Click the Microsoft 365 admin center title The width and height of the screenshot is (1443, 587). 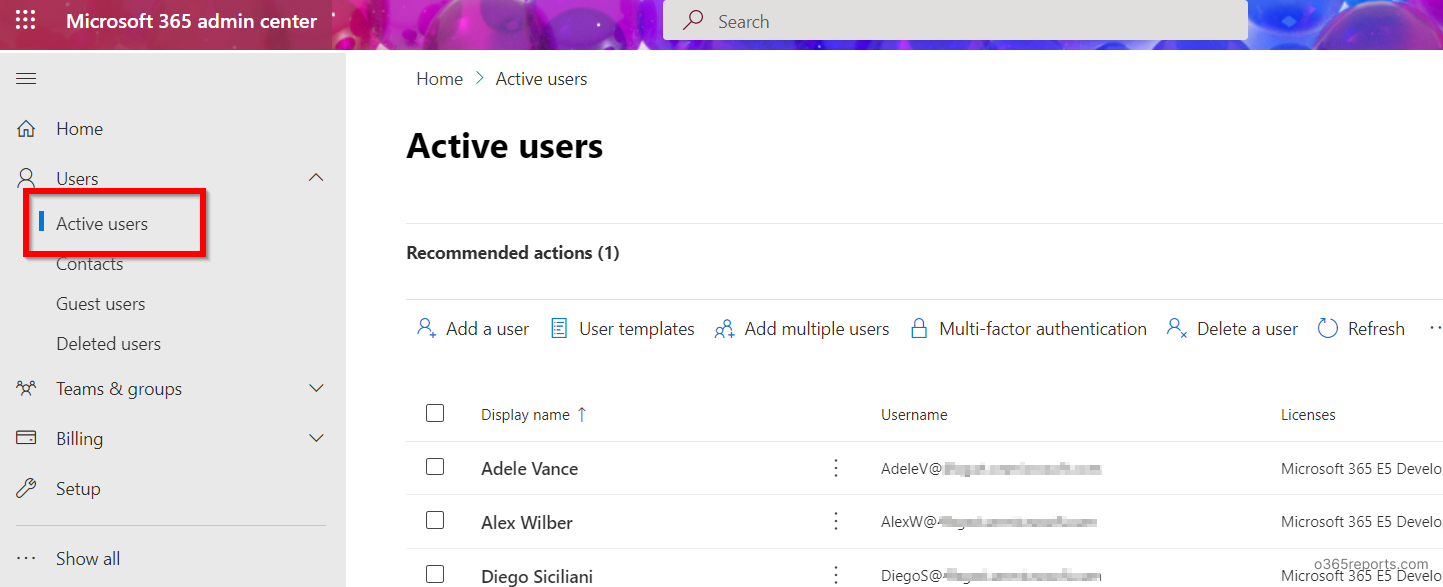click(191, 21)
